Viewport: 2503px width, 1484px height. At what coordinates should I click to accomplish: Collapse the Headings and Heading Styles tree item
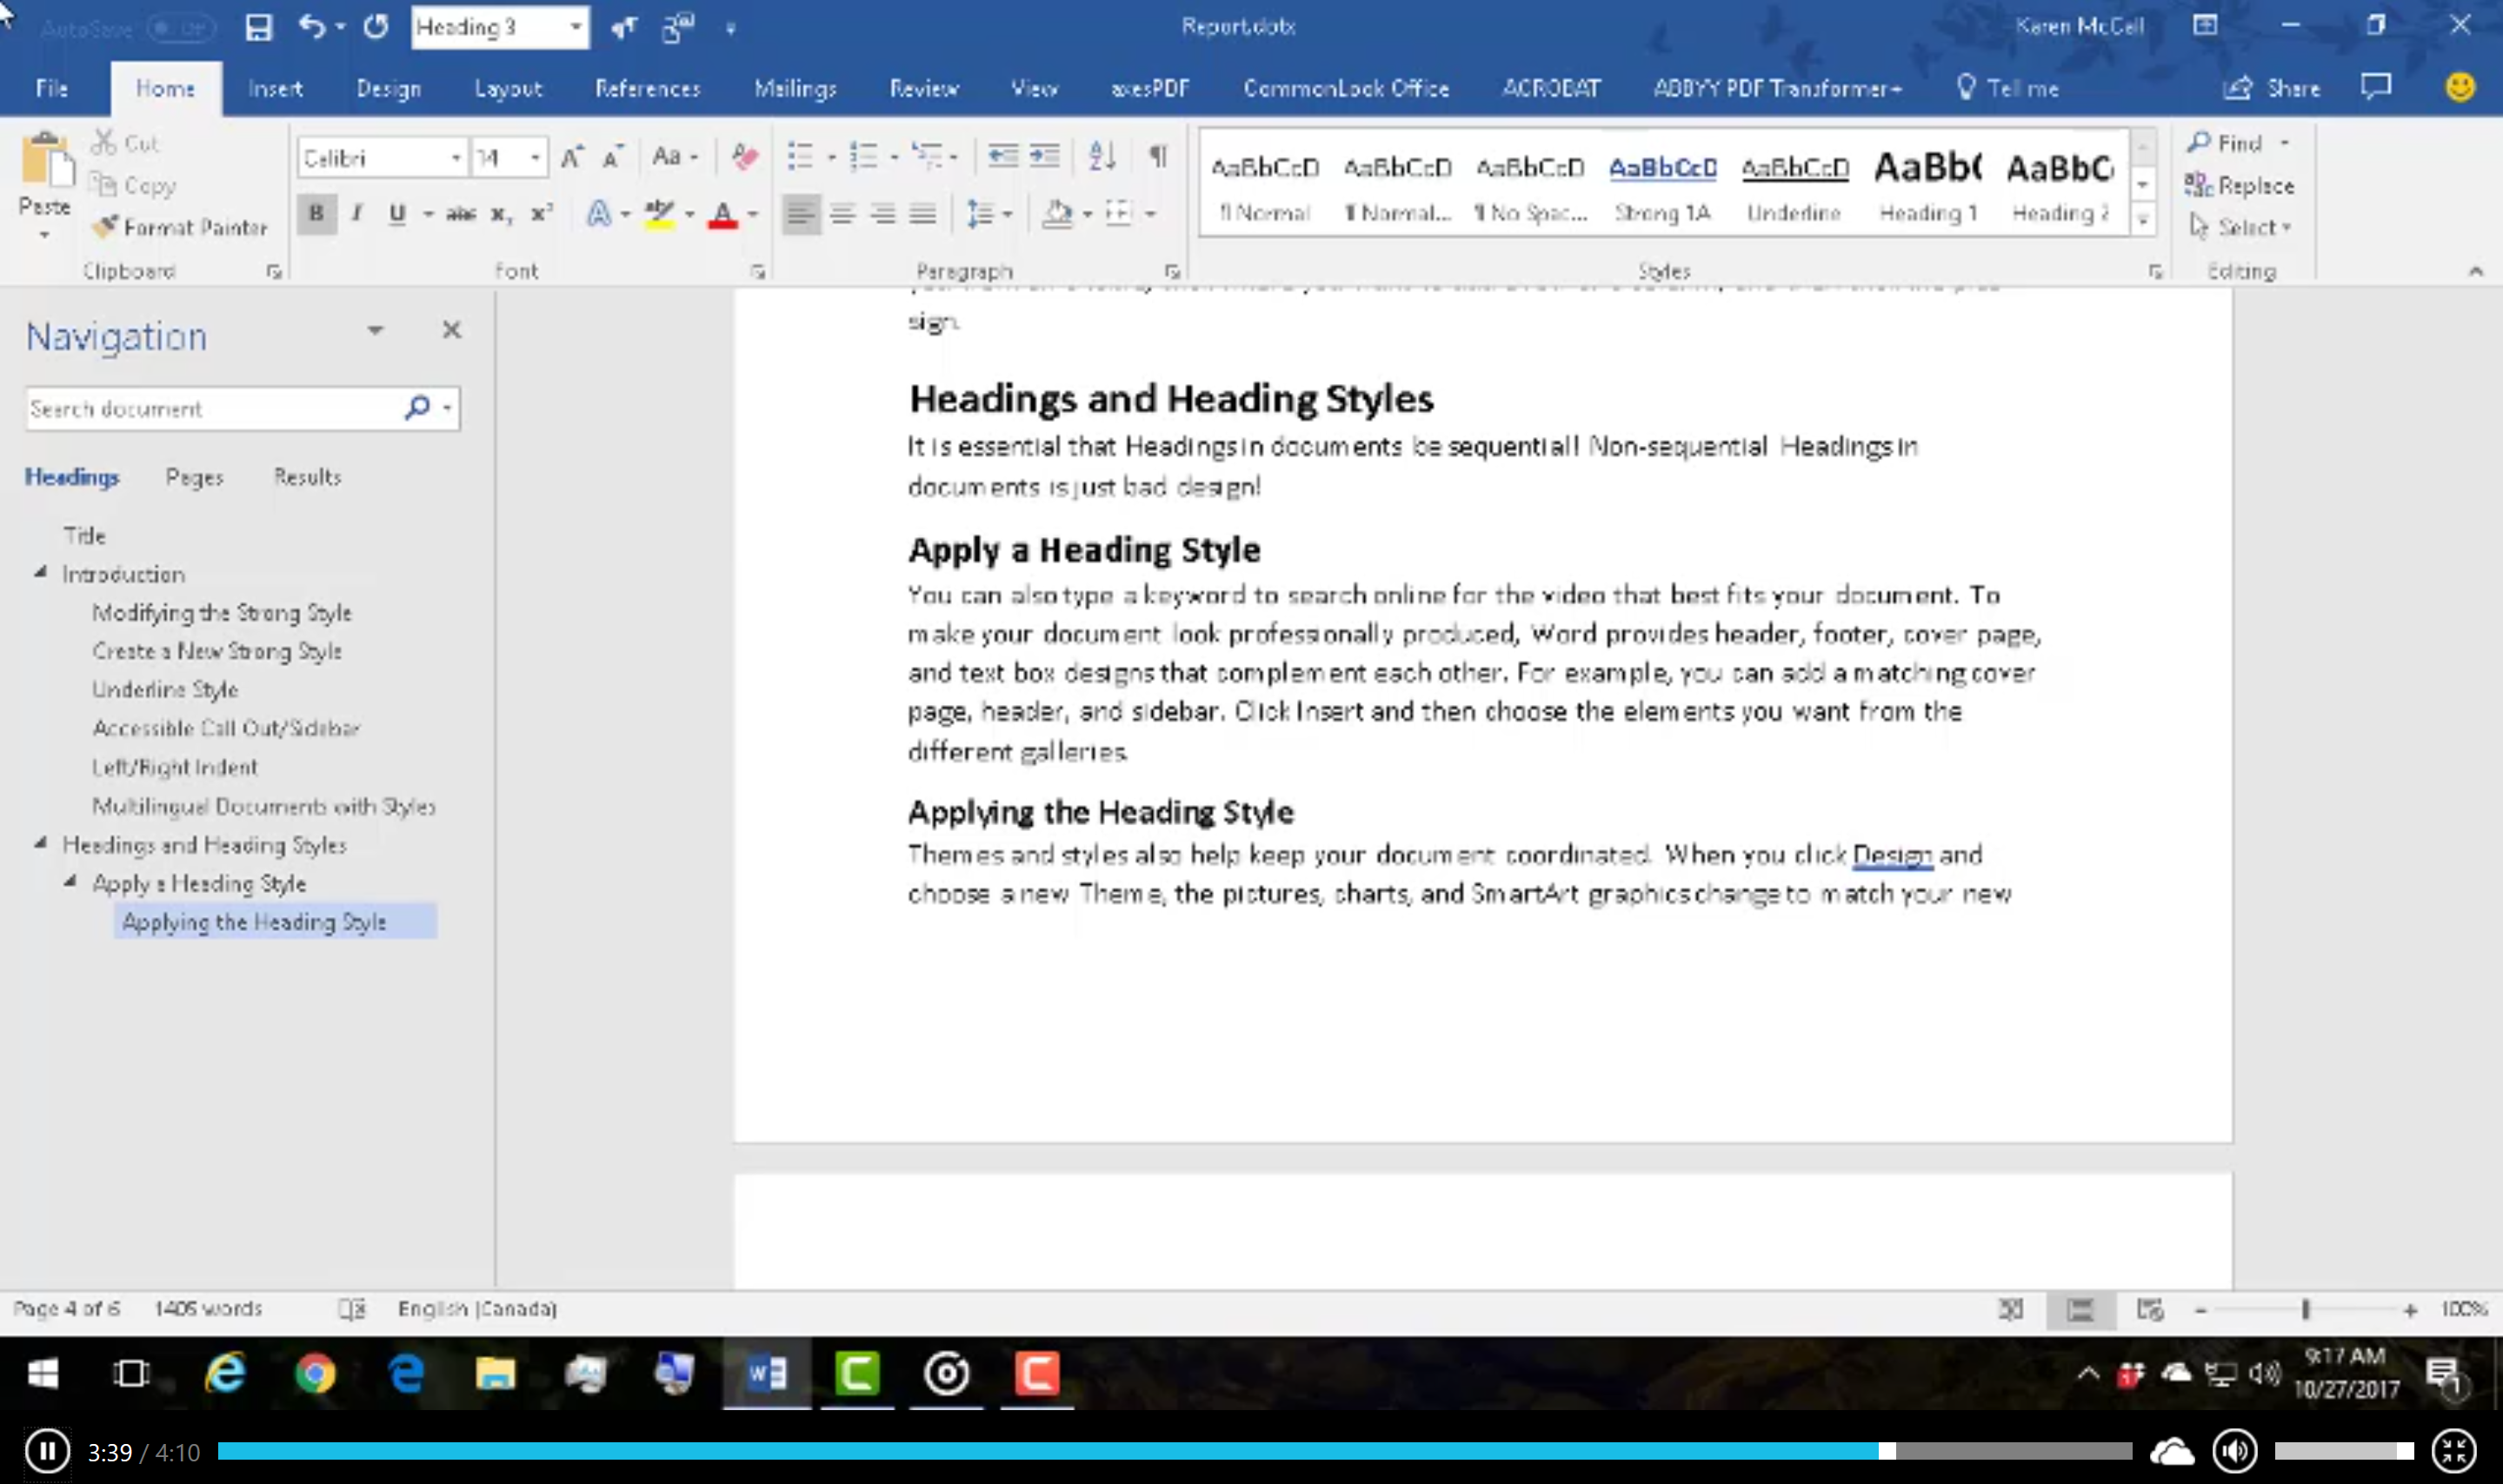coord(40,844)
